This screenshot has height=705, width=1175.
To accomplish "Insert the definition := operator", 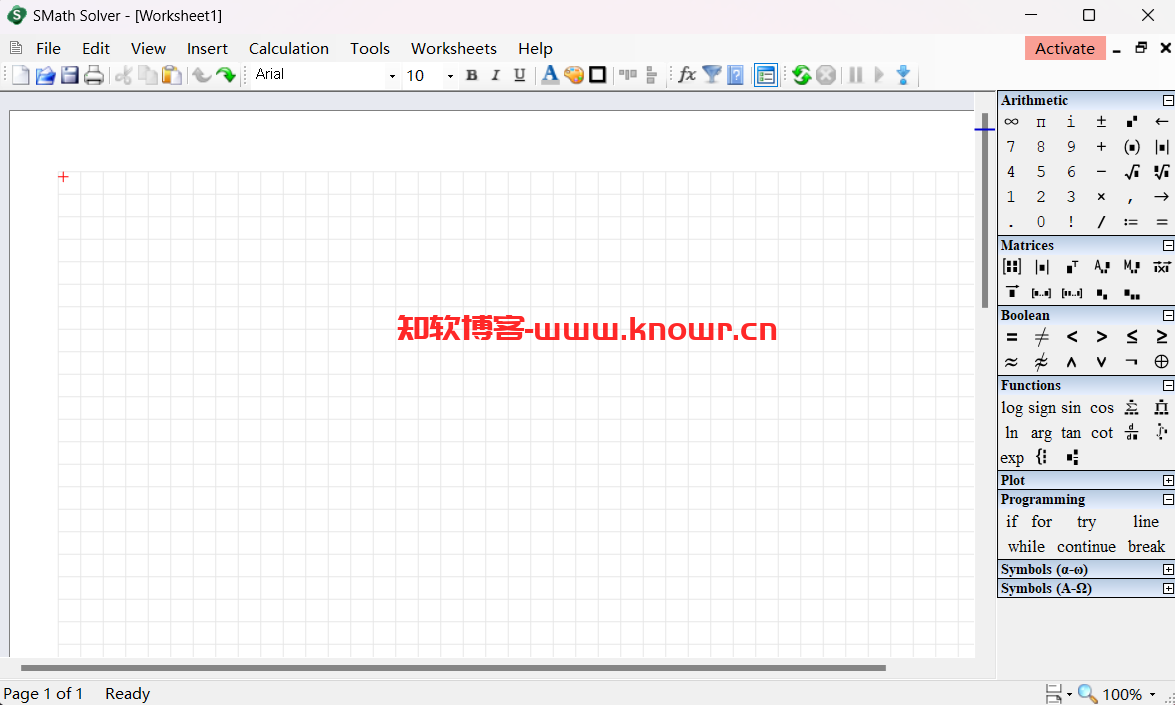I will click(x=1132, y=222).
